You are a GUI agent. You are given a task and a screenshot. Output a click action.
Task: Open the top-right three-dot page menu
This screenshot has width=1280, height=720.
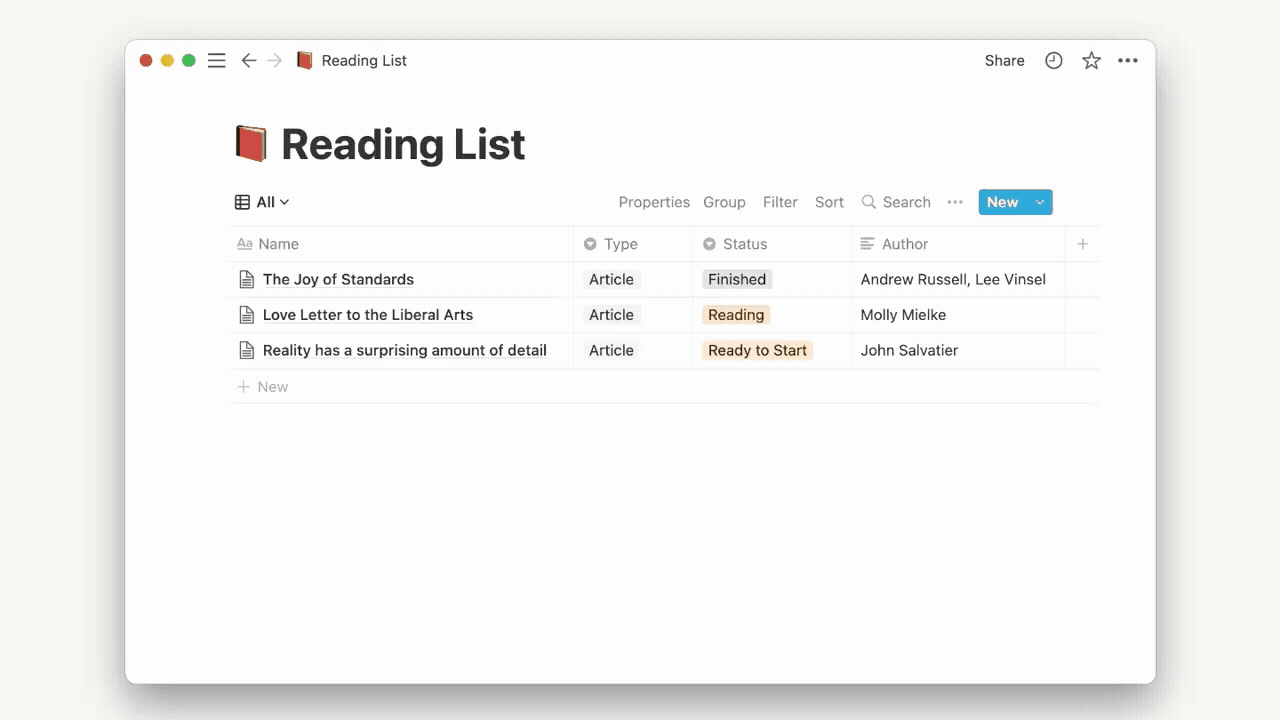(x=1128, y=61)
